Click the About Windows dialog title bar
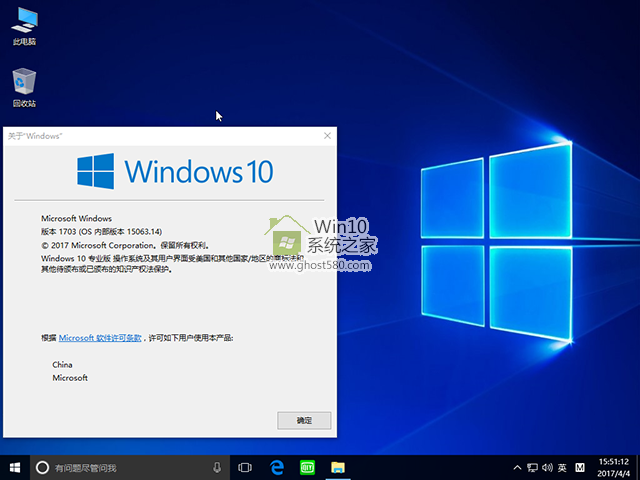Viewport: 640px width, 480px height. [x=160, y=135]
